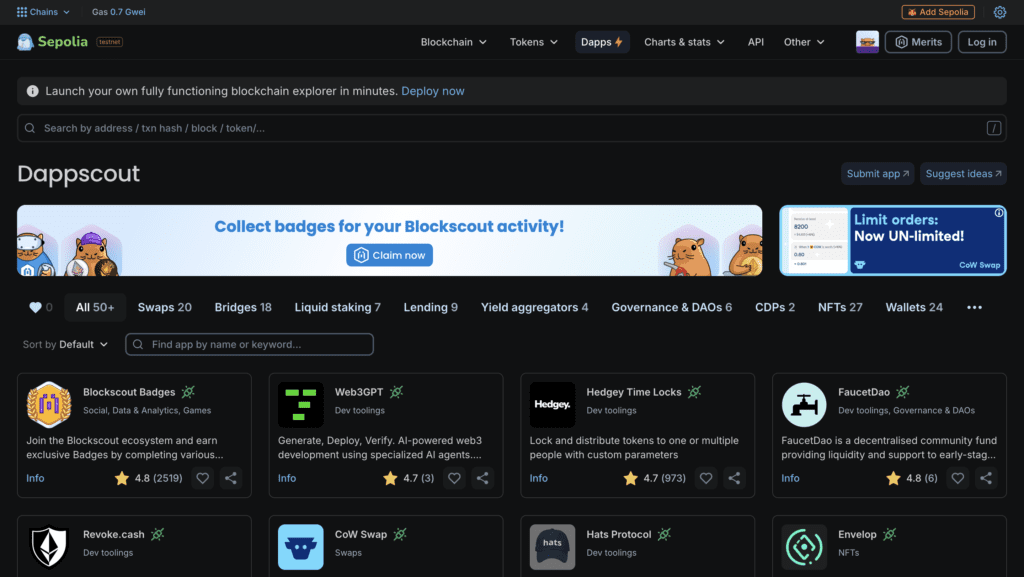The width and height of the screenshot is (1024, 577).
Task: Expand the Other navigation dropdown
Action: (803, 42)
